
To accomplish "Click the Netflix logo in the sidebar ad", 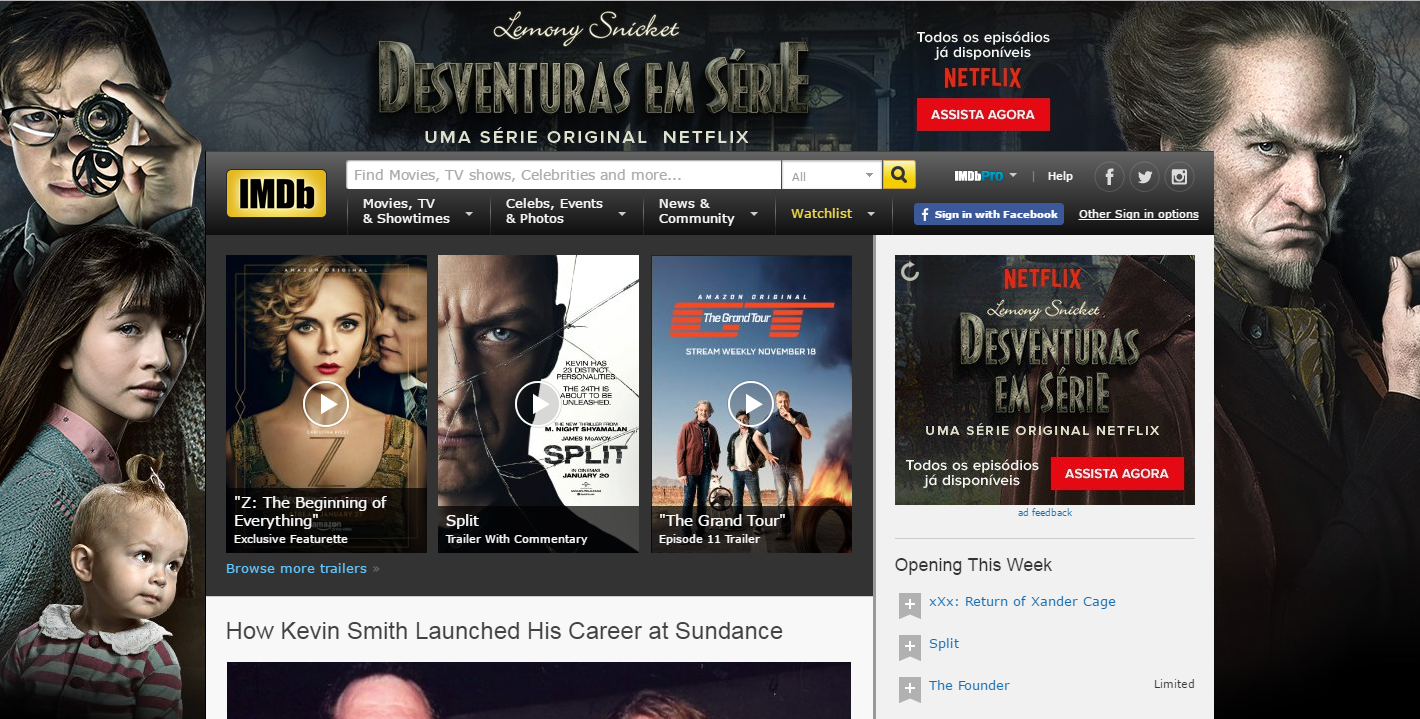I will 1043,278.
